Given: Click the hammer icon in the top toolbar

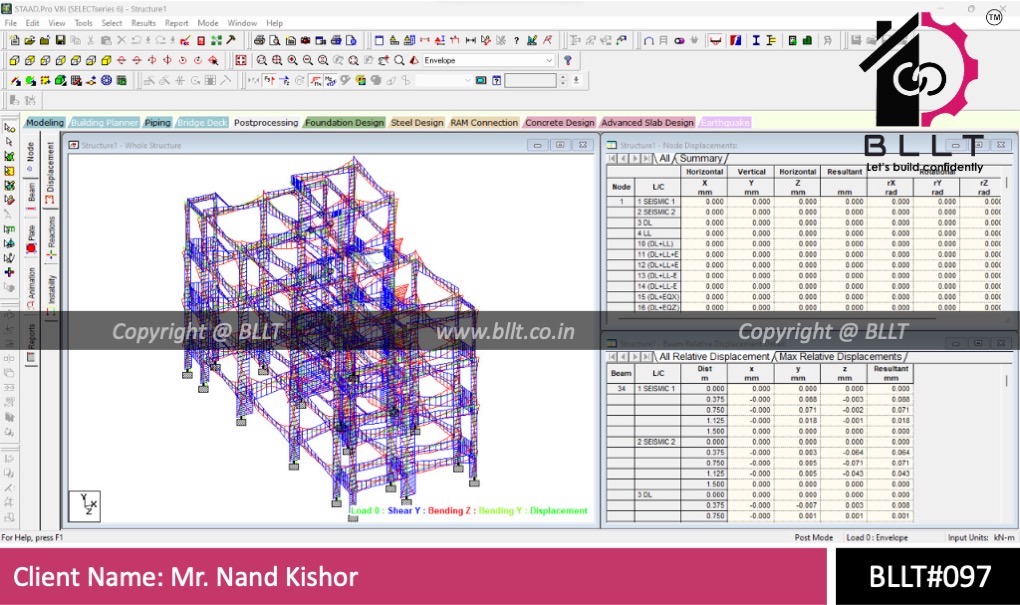Looking at the screenshot, I should point(231,40).
